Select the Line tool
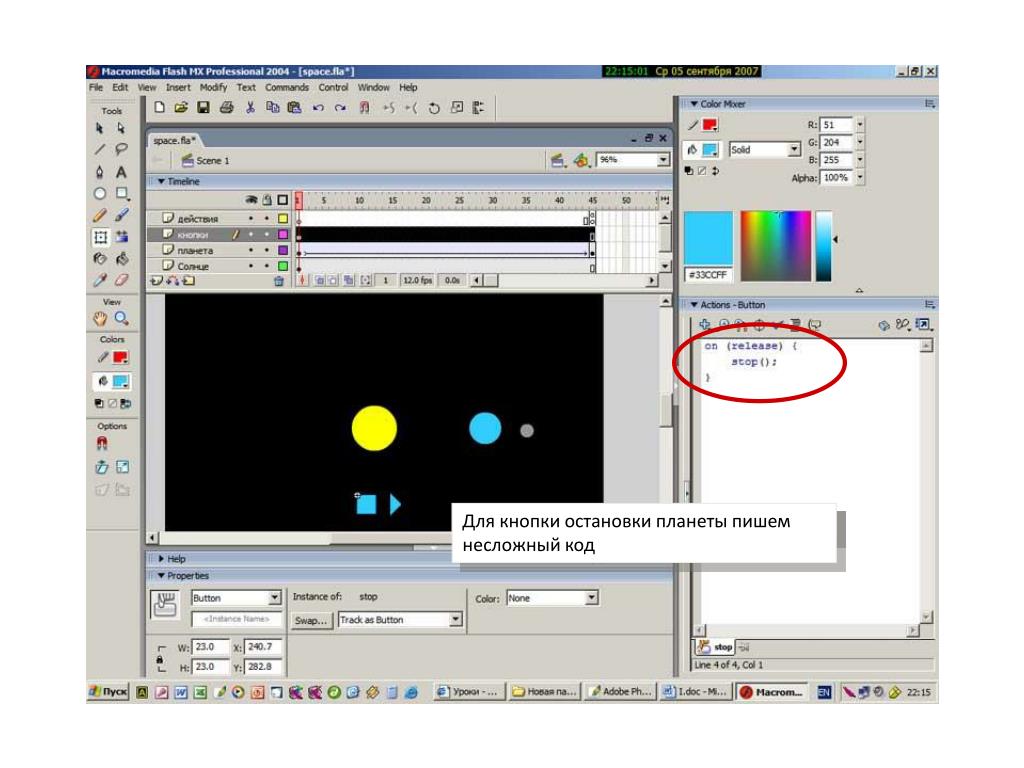 pyautogui.click(x=99, y=150)
